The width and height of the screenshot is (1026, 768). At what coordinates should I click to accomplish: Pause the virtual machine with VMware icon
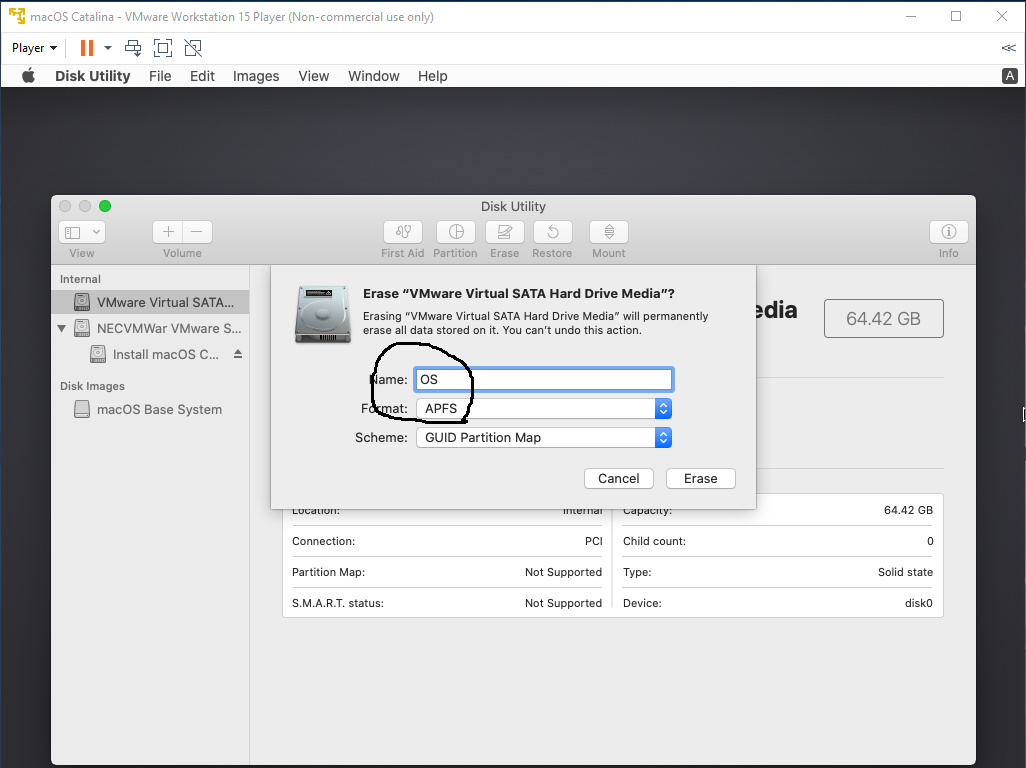point(86,48)
